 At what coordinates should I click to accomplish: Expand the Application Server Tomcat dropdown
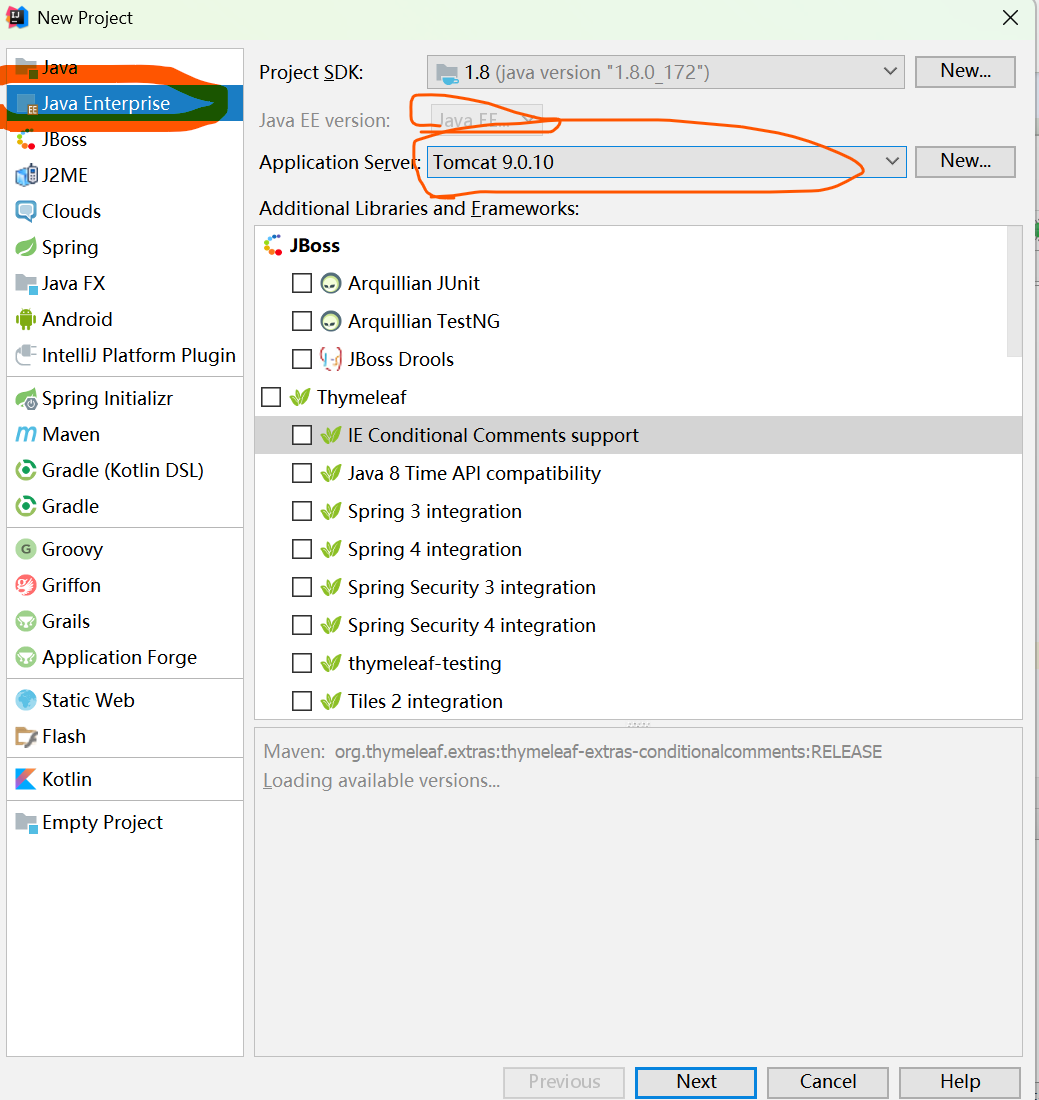click(x=666, y=162)
